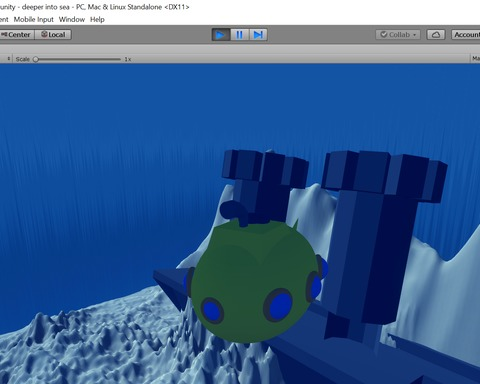This screenshot has width=480, height=384.
Task: Click the green submarine in Game view
Action: click(255, 282)
